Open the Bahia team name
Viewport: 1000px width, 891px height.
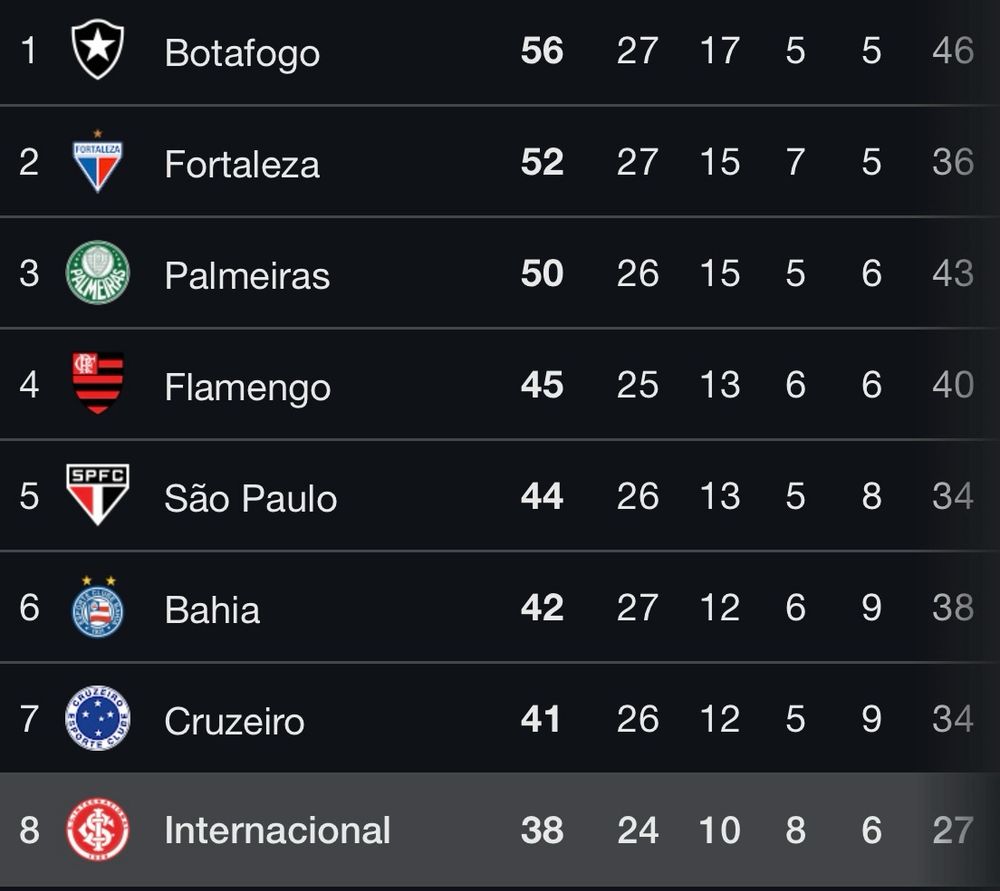pyautogui.click(x=212, y=610)
